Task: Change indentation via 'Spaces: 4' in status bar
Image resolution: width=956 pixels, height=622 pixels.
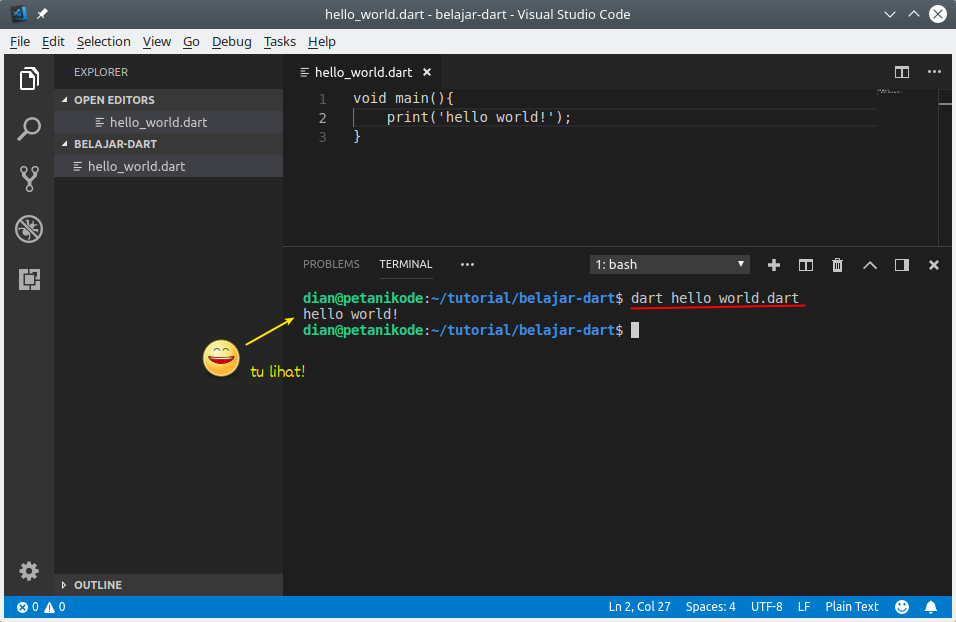Action: 710,606
